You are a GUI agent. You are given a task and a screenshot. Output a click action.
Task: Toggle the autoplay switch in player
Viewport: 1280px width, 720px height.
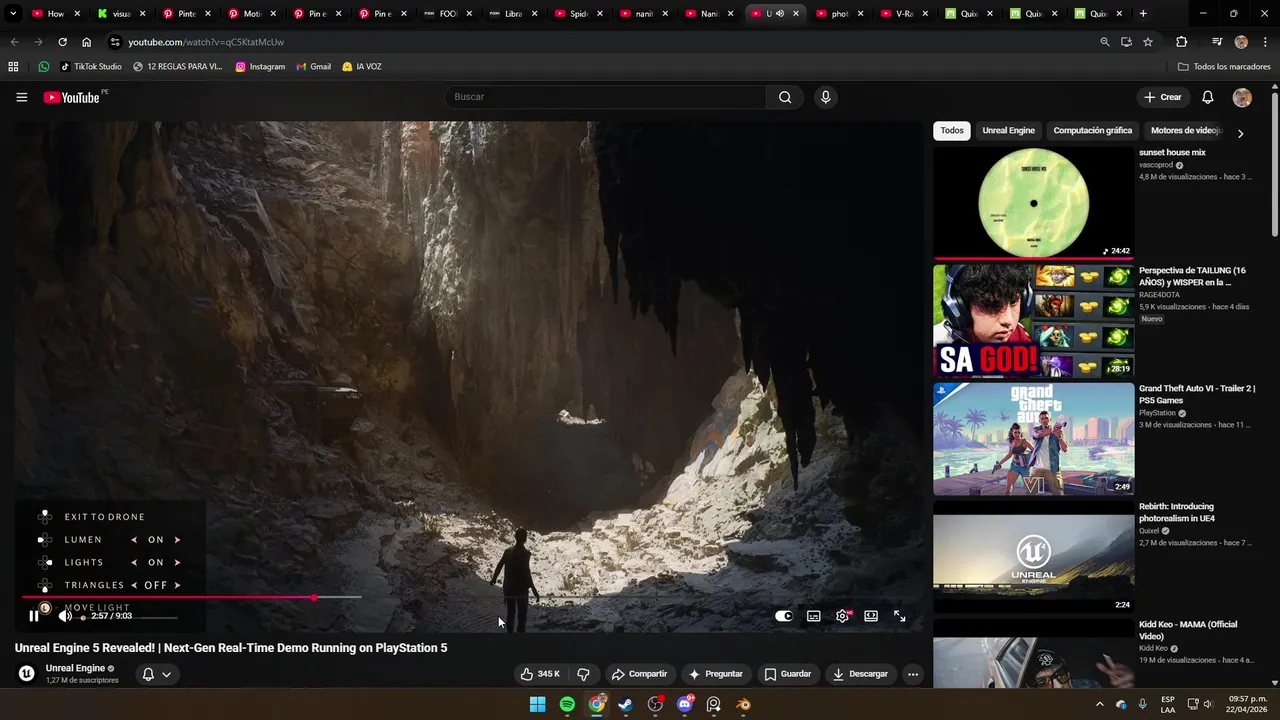coord(784,616)
